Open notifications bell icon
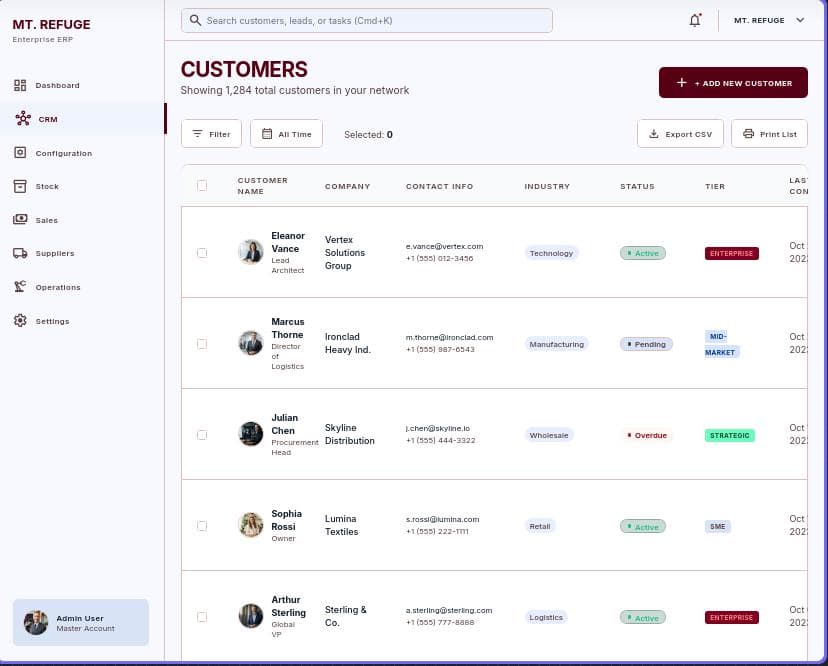Viewport: 828px width, 666px height. point(695,21)
